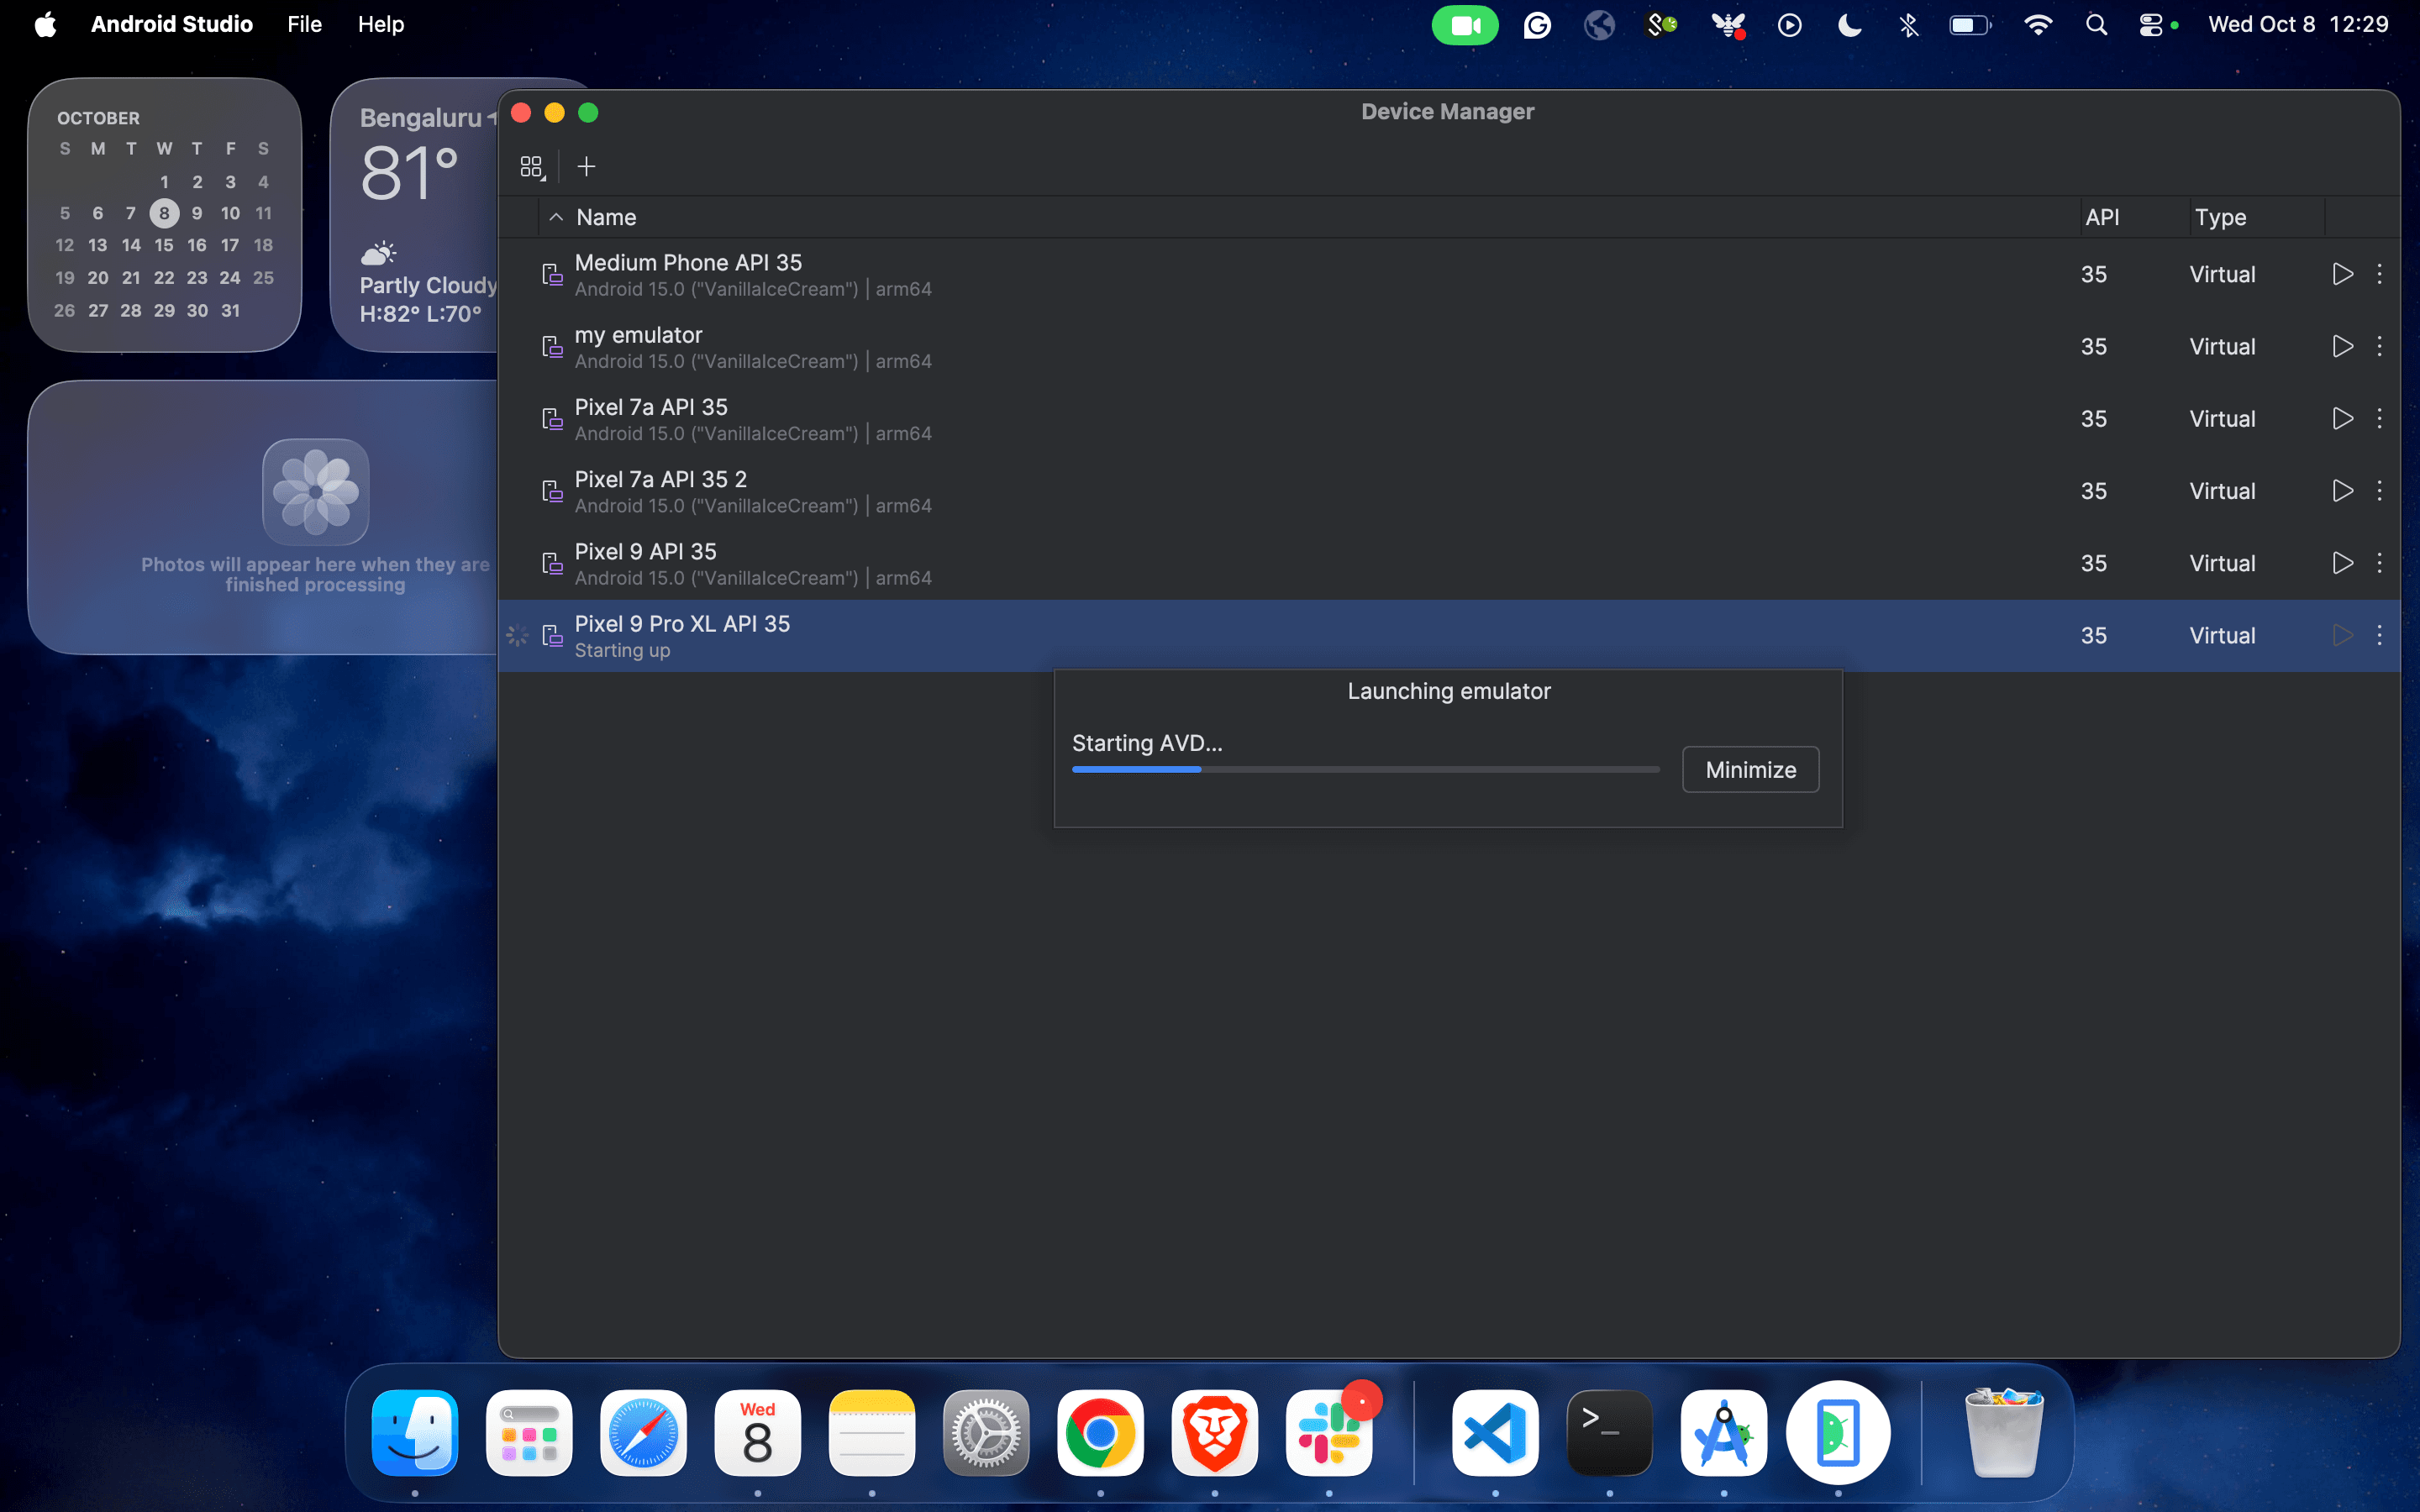This screenshot has width=2420, height=1512.
Task: Start the Medium Phone API 35 emulator
Action: [x=2341, y=274]
